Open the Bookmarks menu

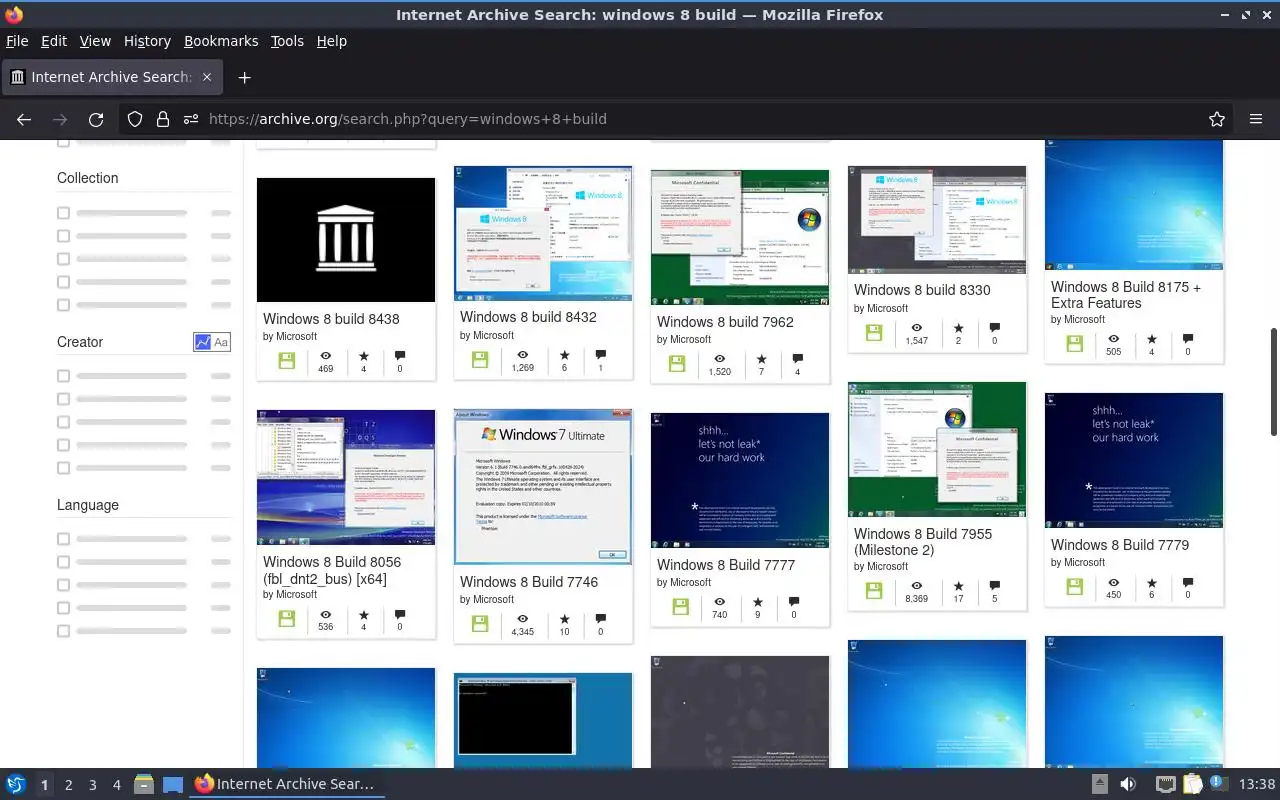pos(221,41)
